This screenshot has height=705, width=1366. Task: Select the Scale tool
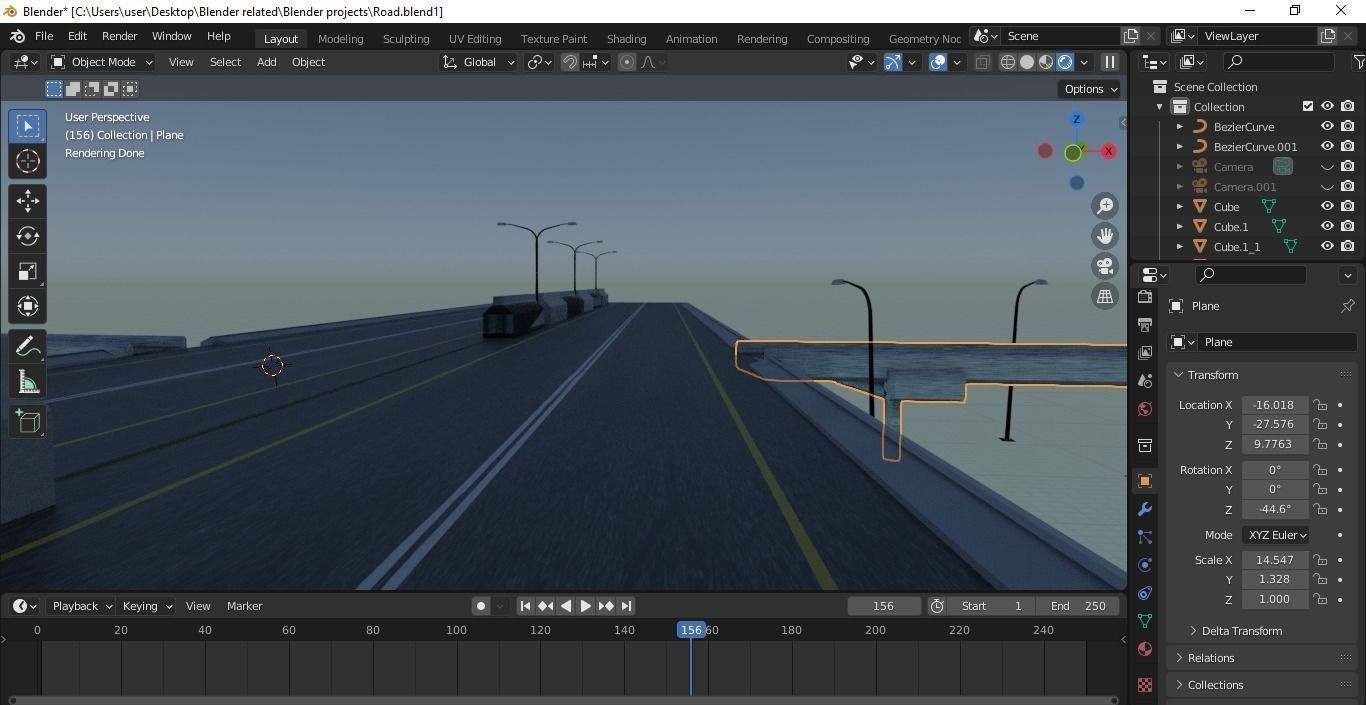(x=28, y=271)
